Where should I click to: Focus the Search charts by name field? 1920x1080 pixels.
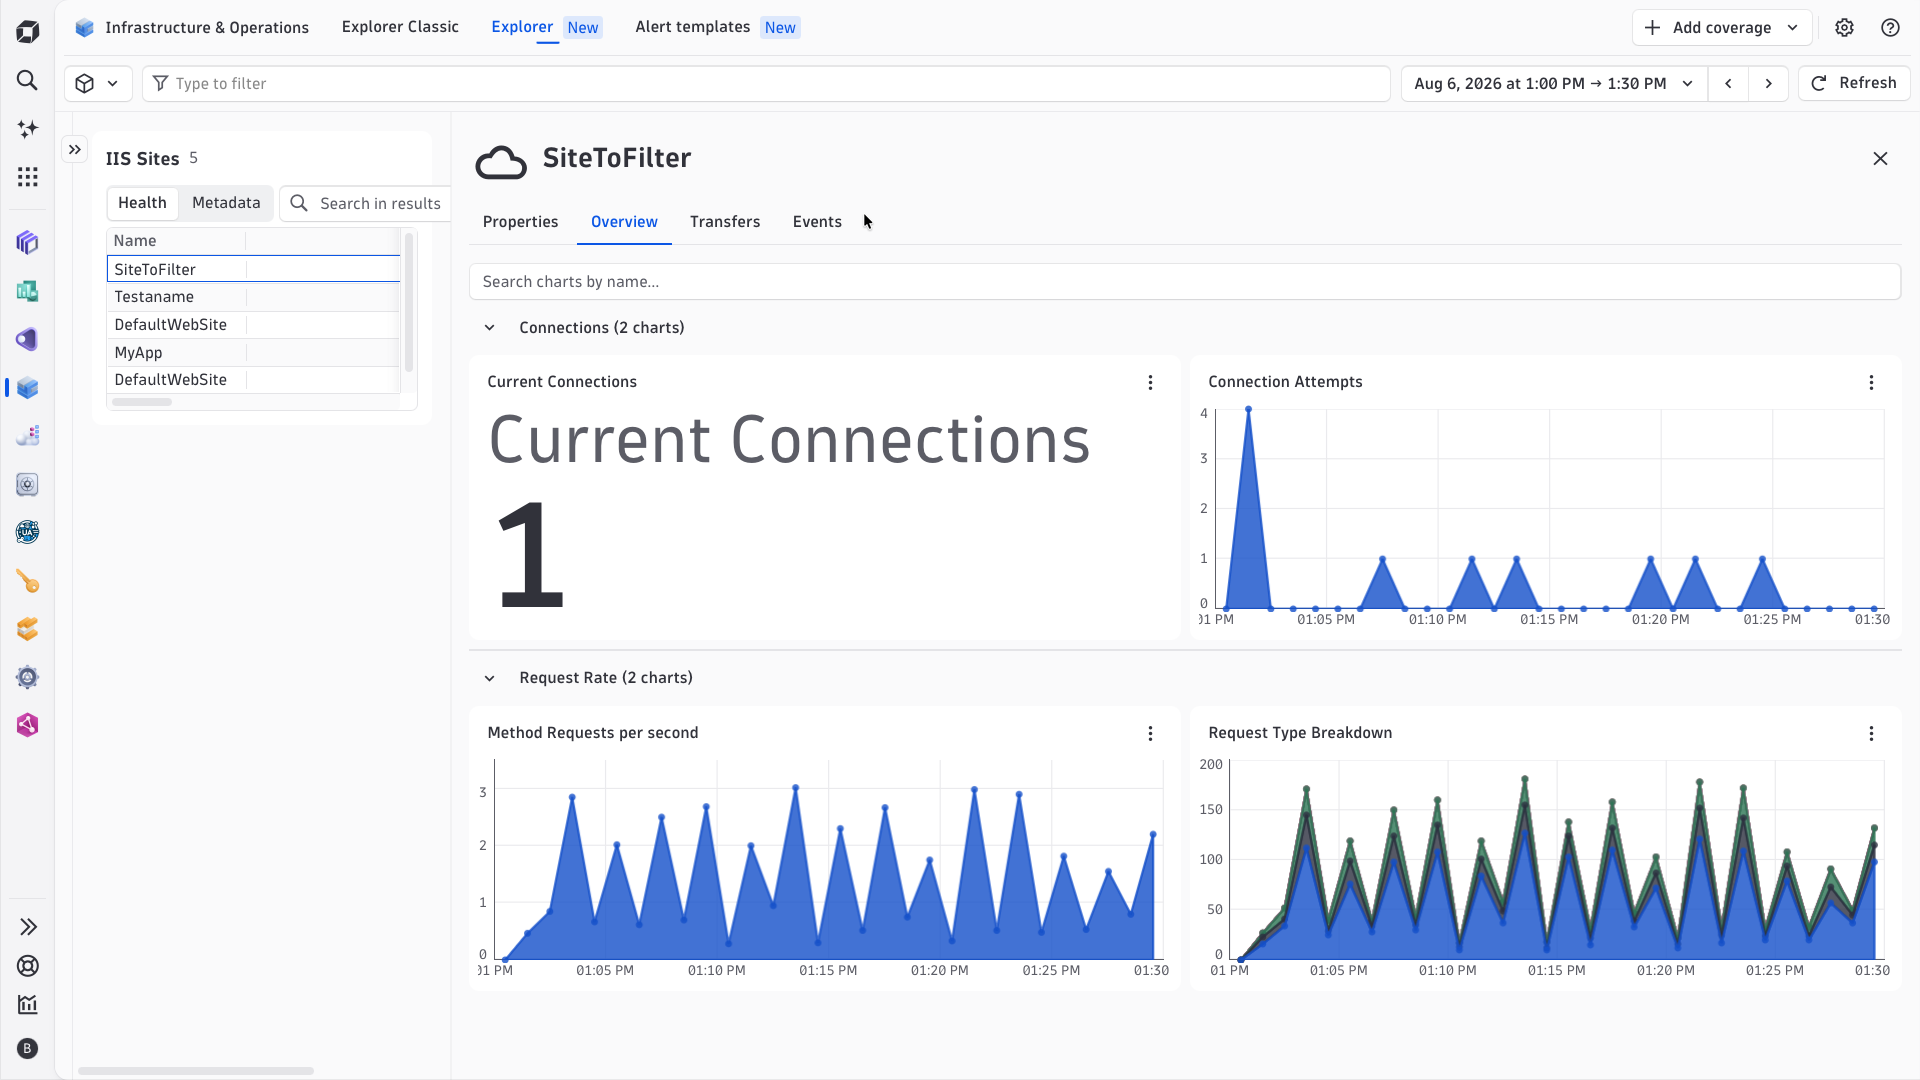(x=1184, y=282)
